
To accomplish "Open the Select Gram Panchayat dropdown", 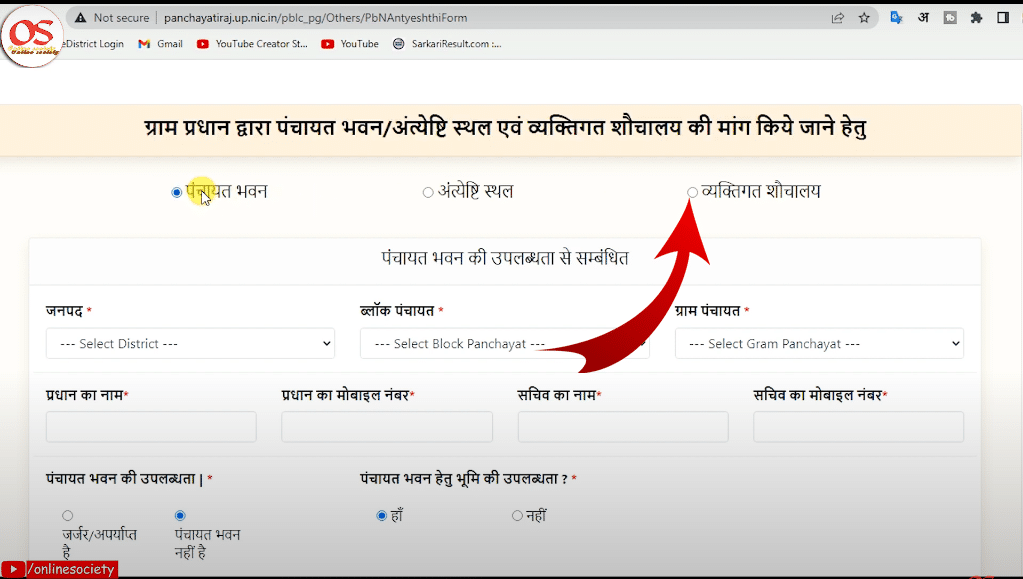I will (x=819, y=344).
